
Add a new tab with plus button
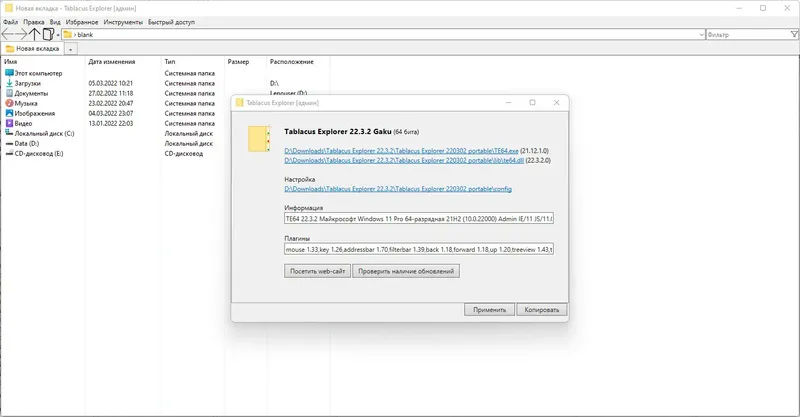coord(70,49)
